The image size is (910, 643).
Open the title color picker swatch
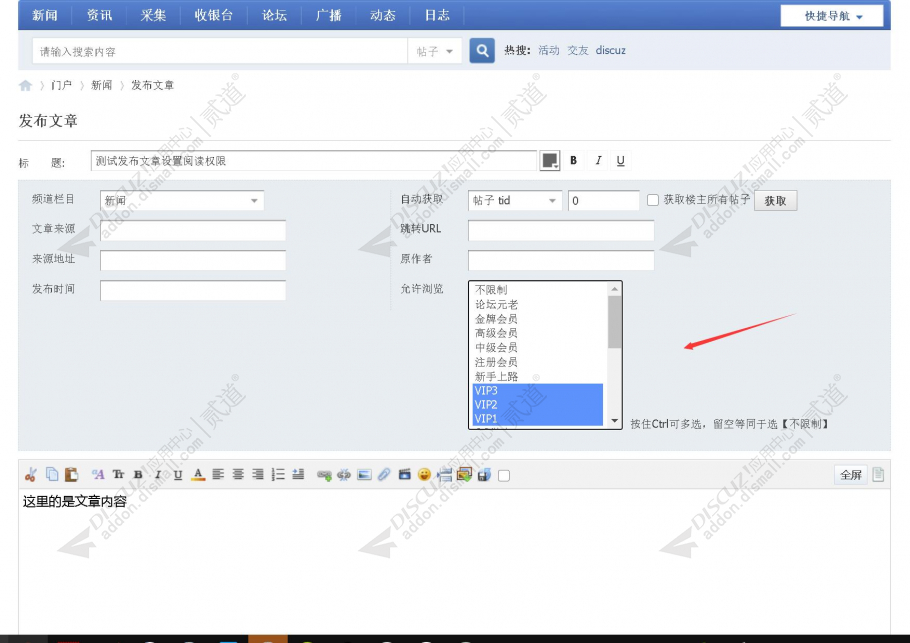(x=550, y=160)
